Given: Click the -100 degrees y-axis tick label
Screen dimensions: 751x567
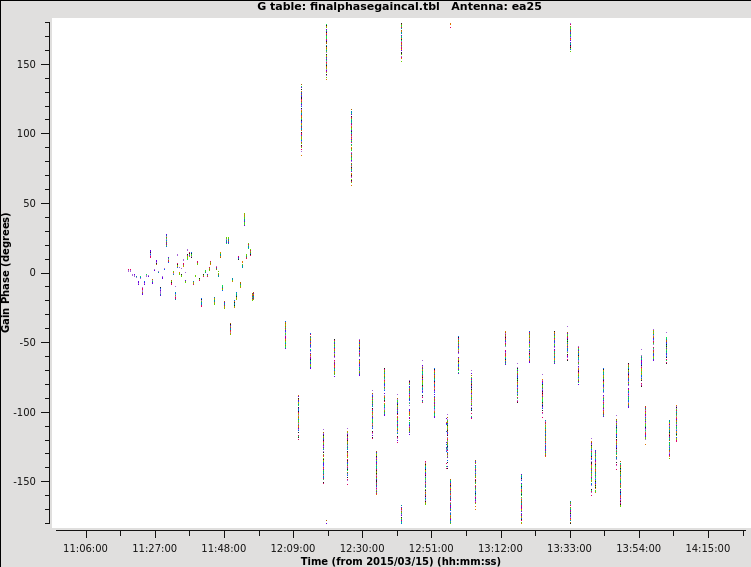Looking at the screenshot, I should (x=34, y=412).
